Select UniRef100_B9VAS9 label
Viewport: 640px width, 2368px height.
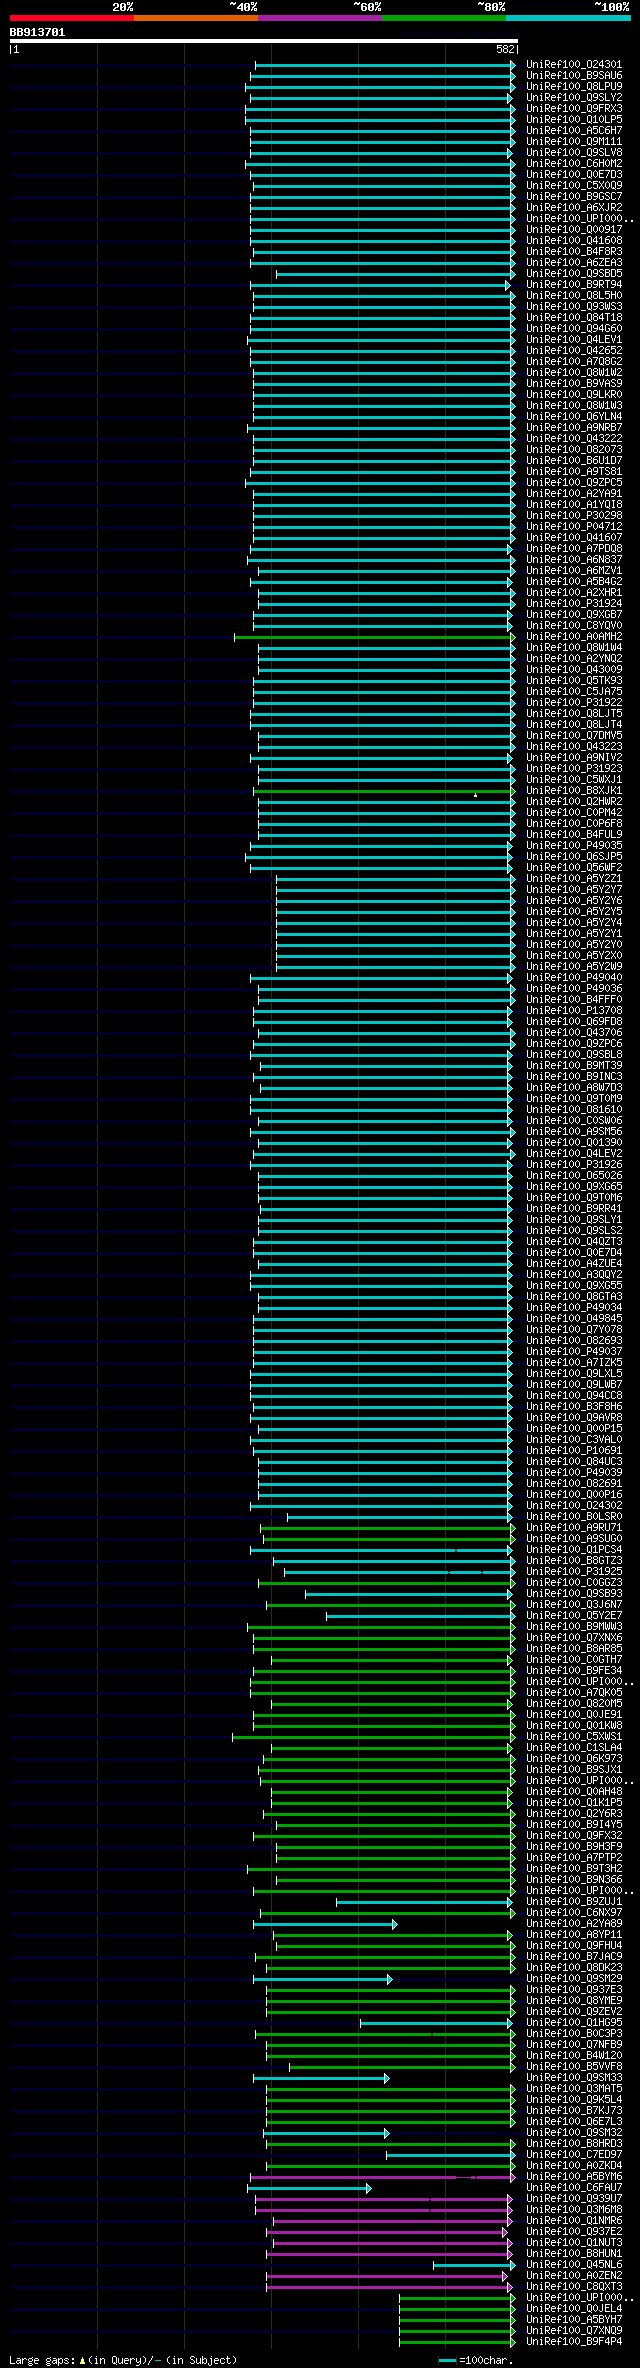point(574,384)
